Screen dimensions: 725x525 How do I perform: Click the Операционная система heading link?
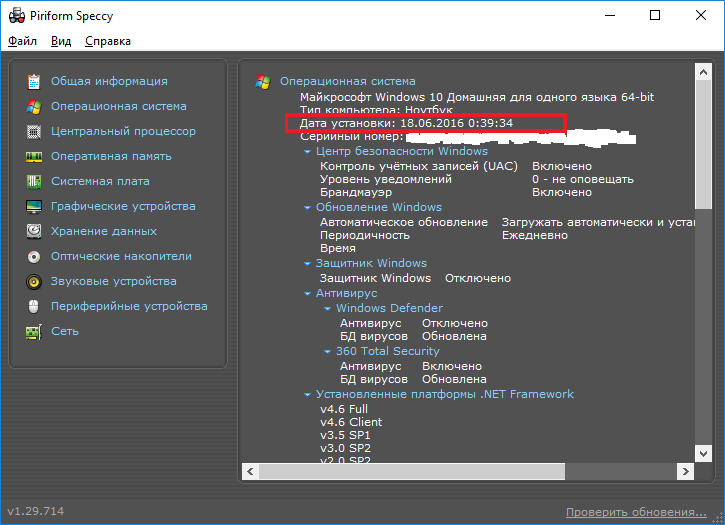point(348,81)
